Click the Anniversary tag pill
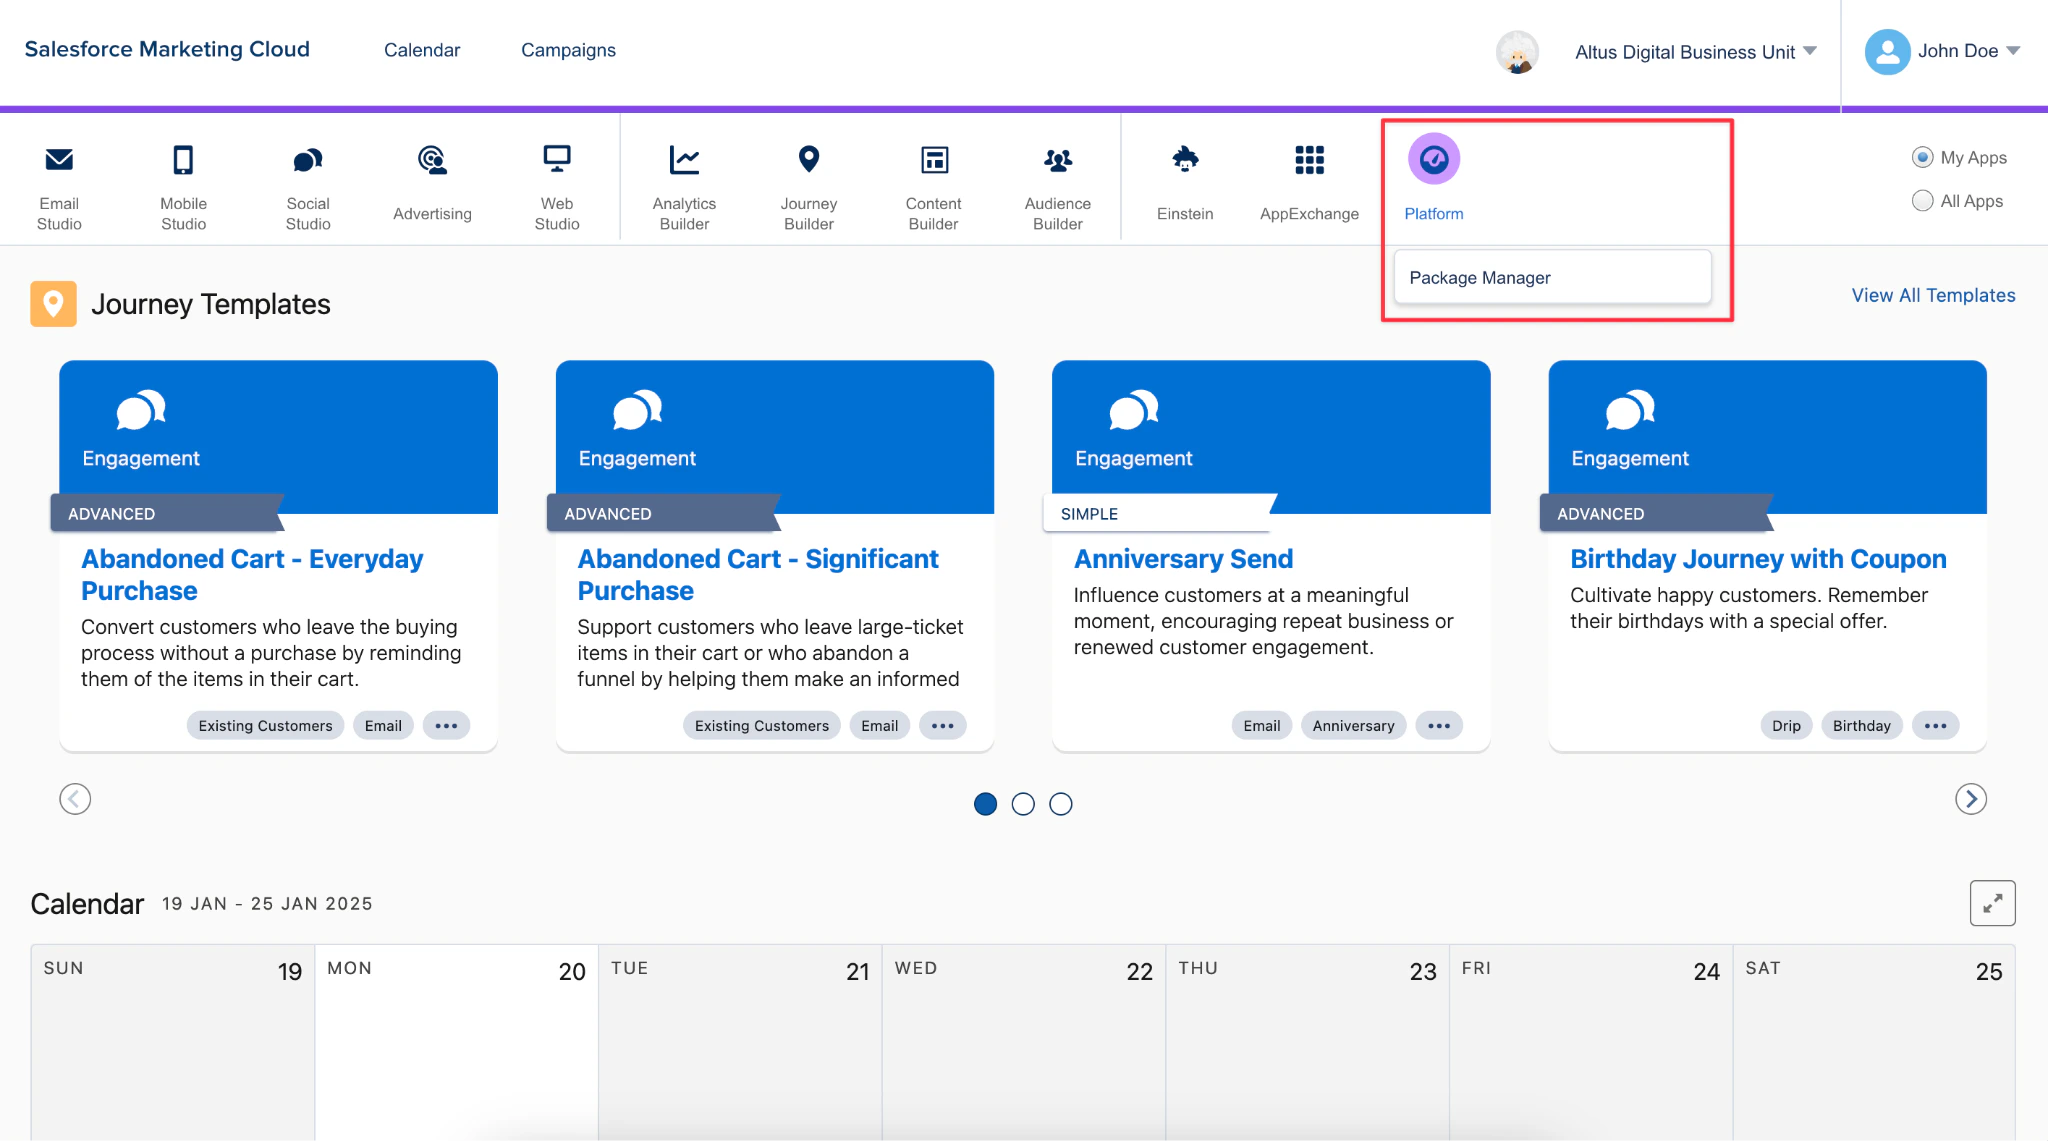The width and height of the screenshot is (2048, 1141). click(1354, 726)
